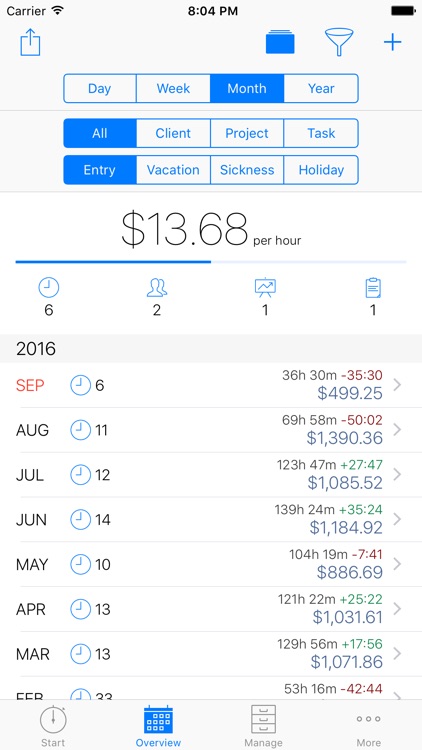Open AUG month details chevron
The height and width of the screenshot is (750, 422).
(x=397, y=430)
